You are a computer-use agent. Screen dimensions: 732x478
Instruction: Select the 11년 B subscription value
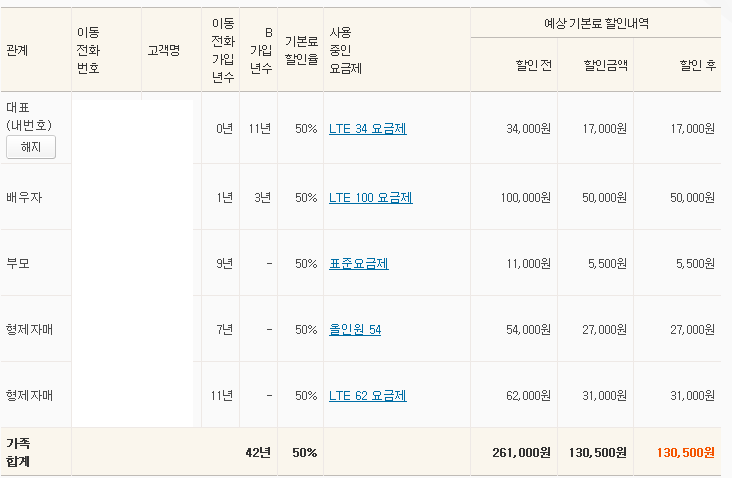coord(260,128)
